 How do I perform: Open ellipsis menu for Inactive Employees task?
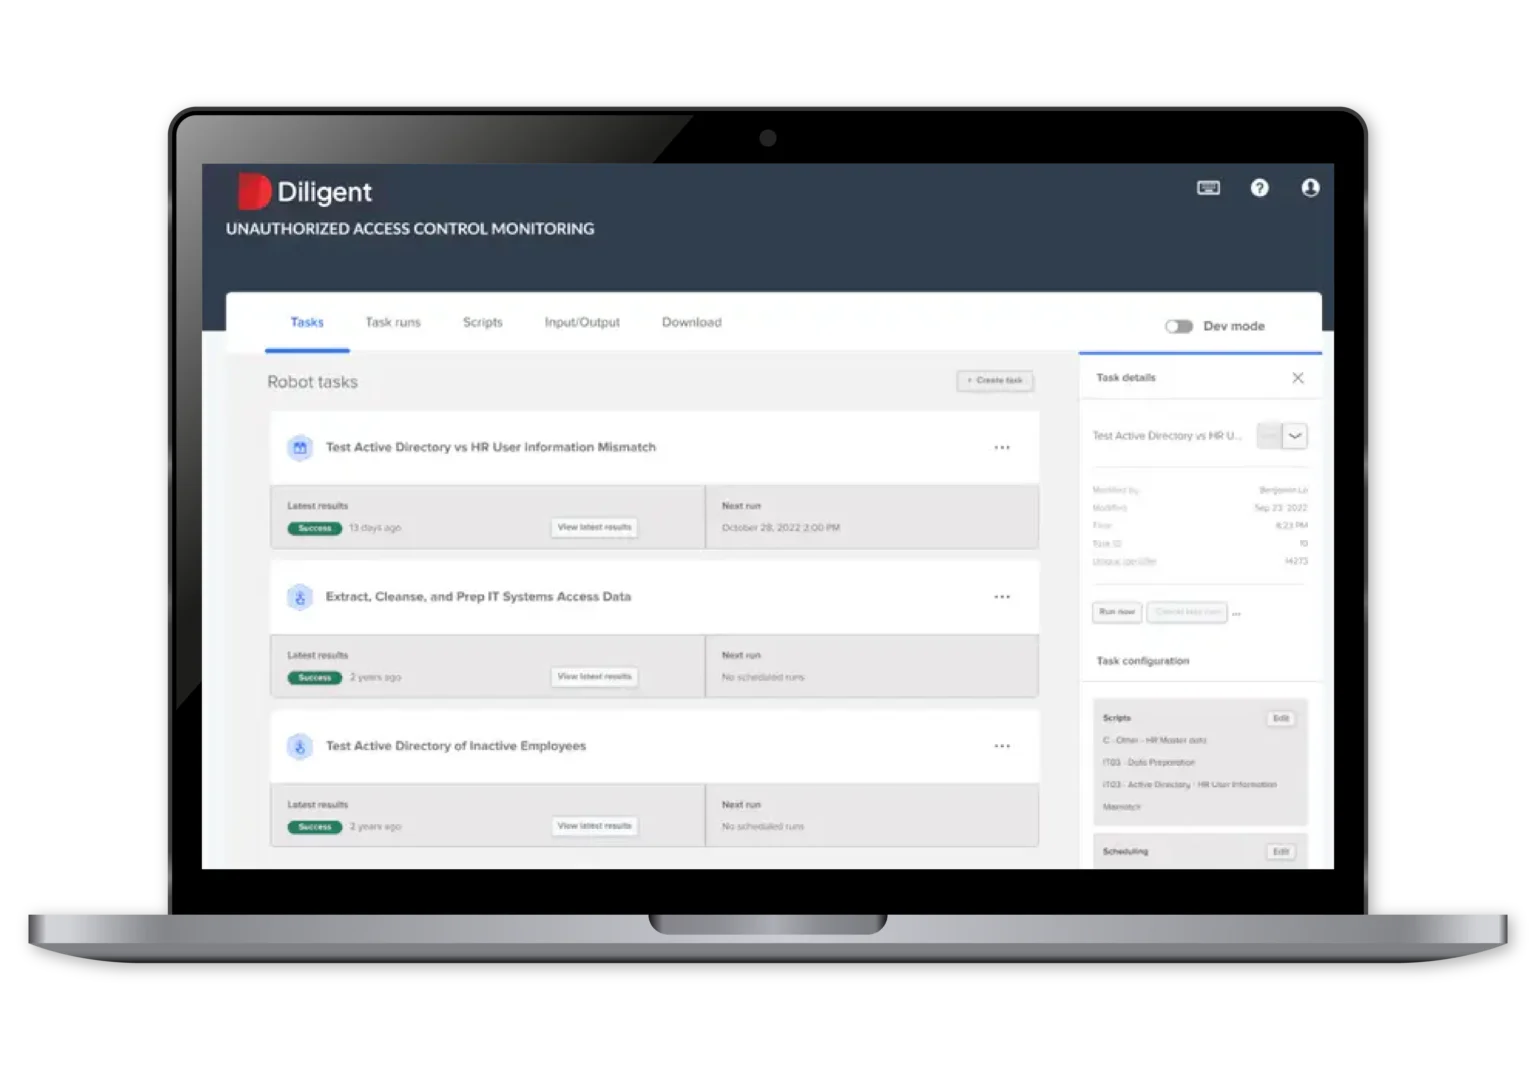click(x=1002, y=746)
